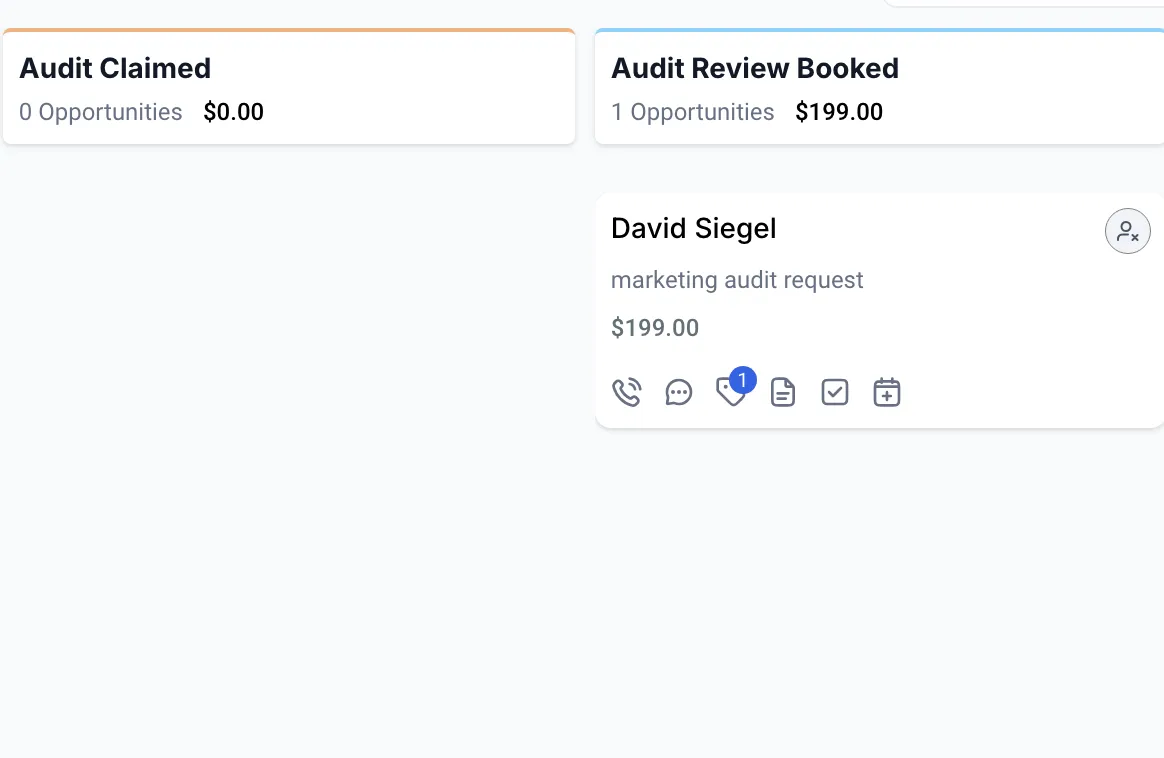The image size is (1164, 758).
Task: Click the orange color bar above Audit Claimed
Action: click(x=289, y=31)
